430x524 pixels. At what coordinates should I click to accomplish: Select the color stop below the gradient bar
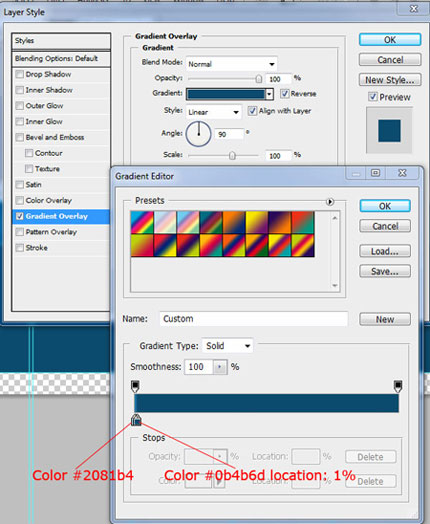coord(136,419)
